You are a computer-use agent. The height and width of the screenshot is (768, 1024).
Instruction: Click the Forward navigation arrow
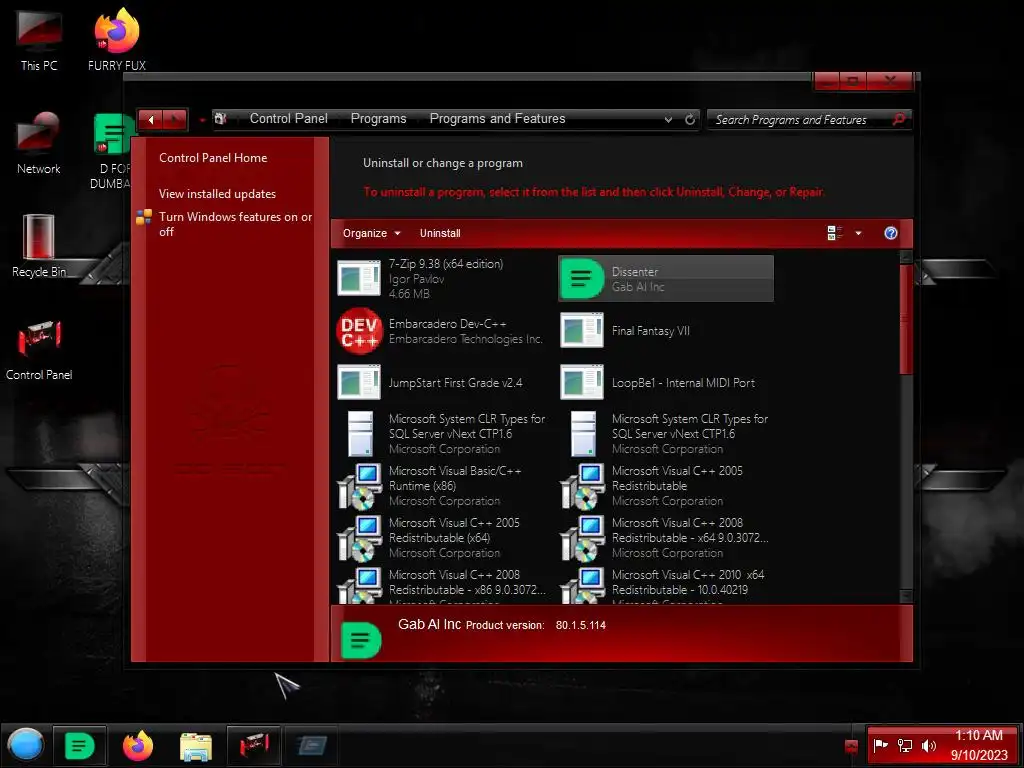click(175, 120)
